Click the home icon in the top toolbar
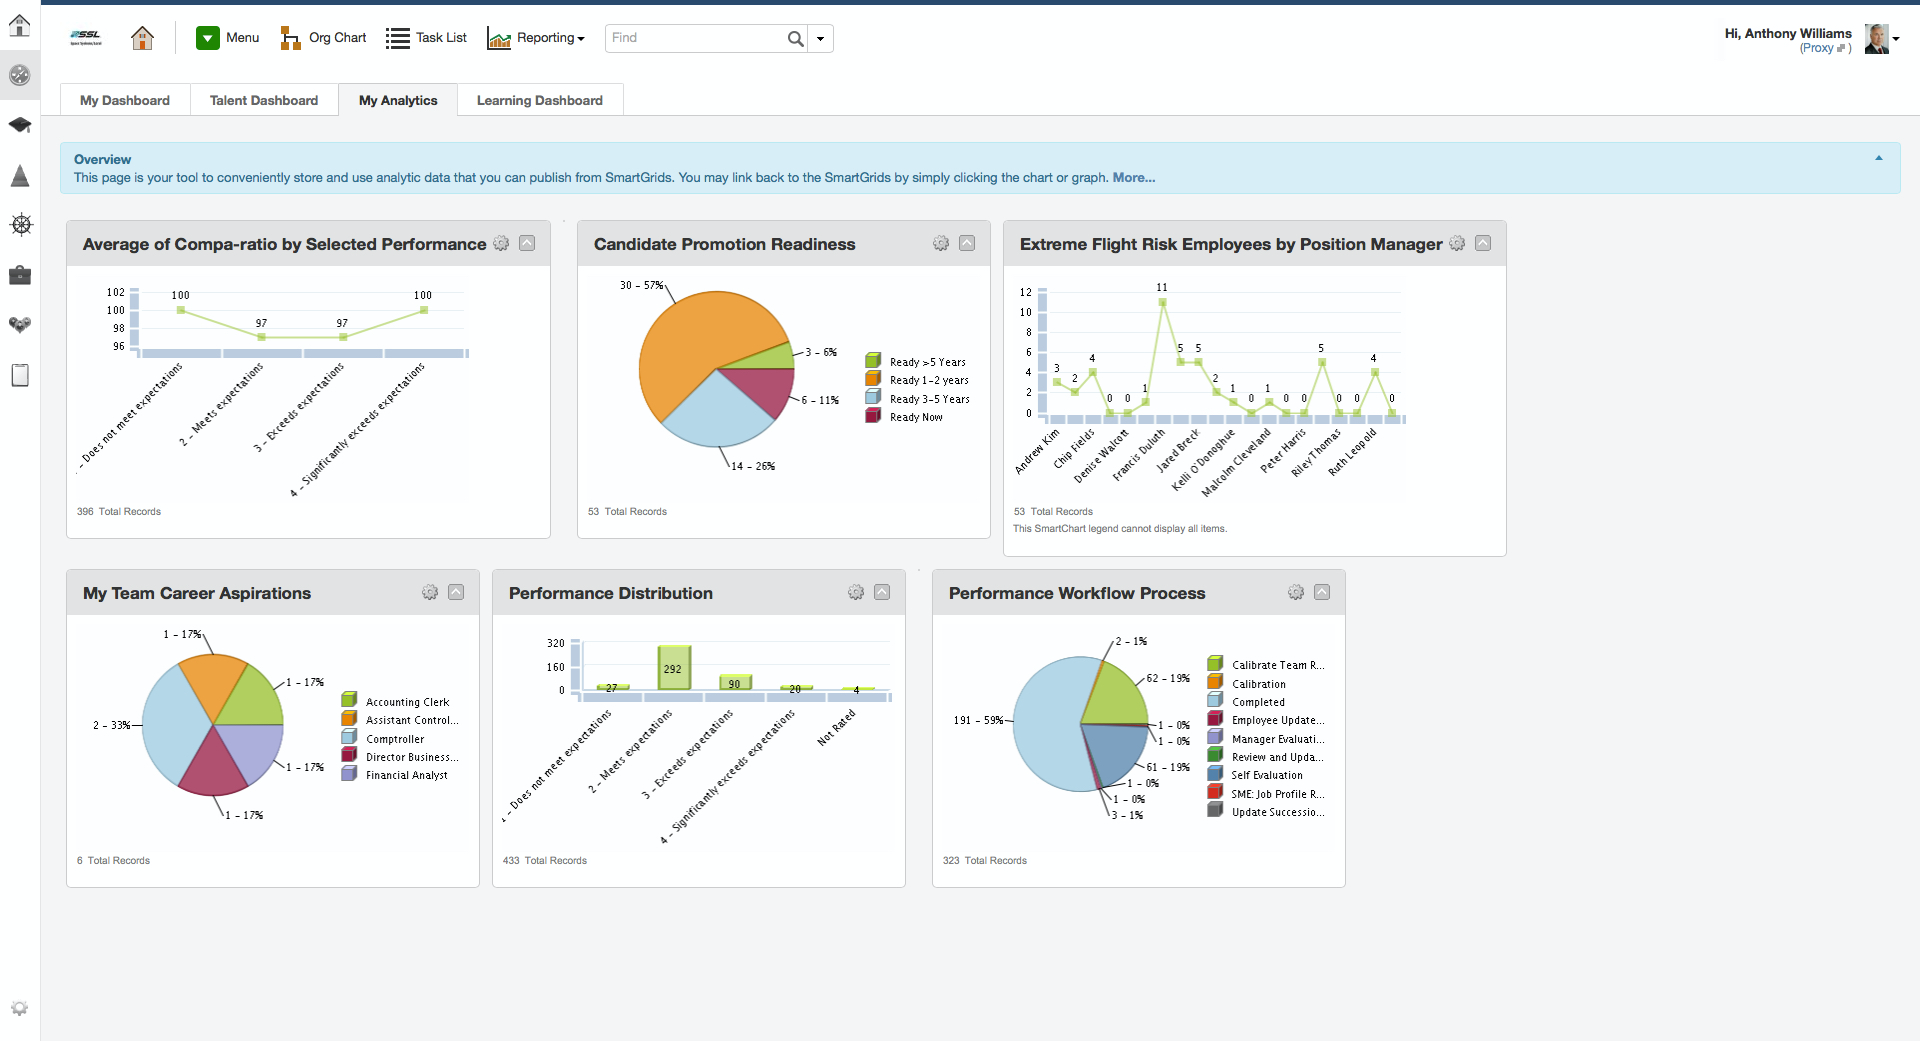Image resolution: width=1920 pixels, height=1041 pixels. click(142, 38)
